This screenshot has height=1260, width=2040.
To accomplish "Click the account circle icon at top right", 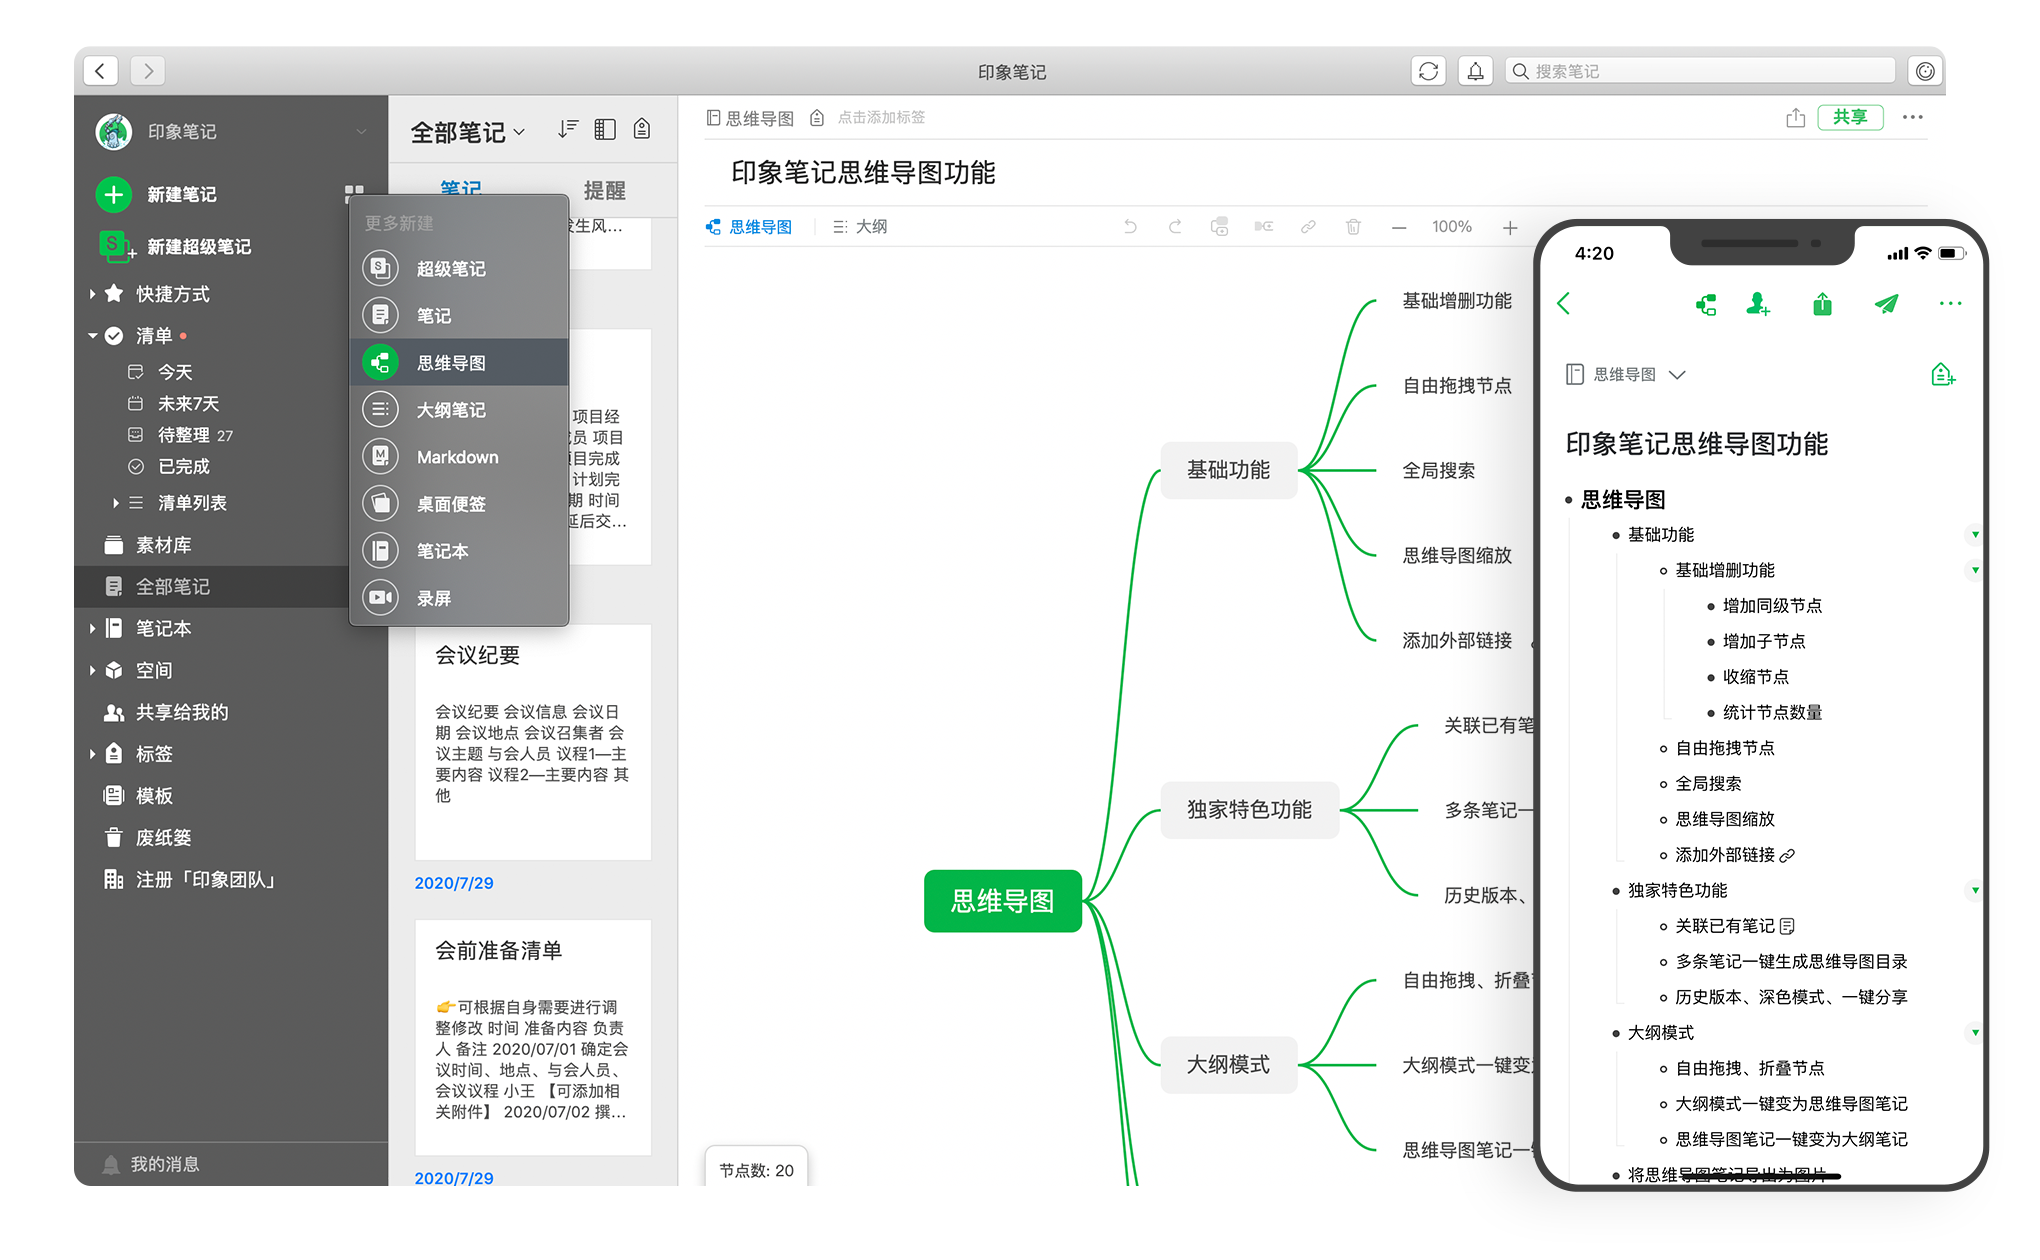I will 1925,71.
